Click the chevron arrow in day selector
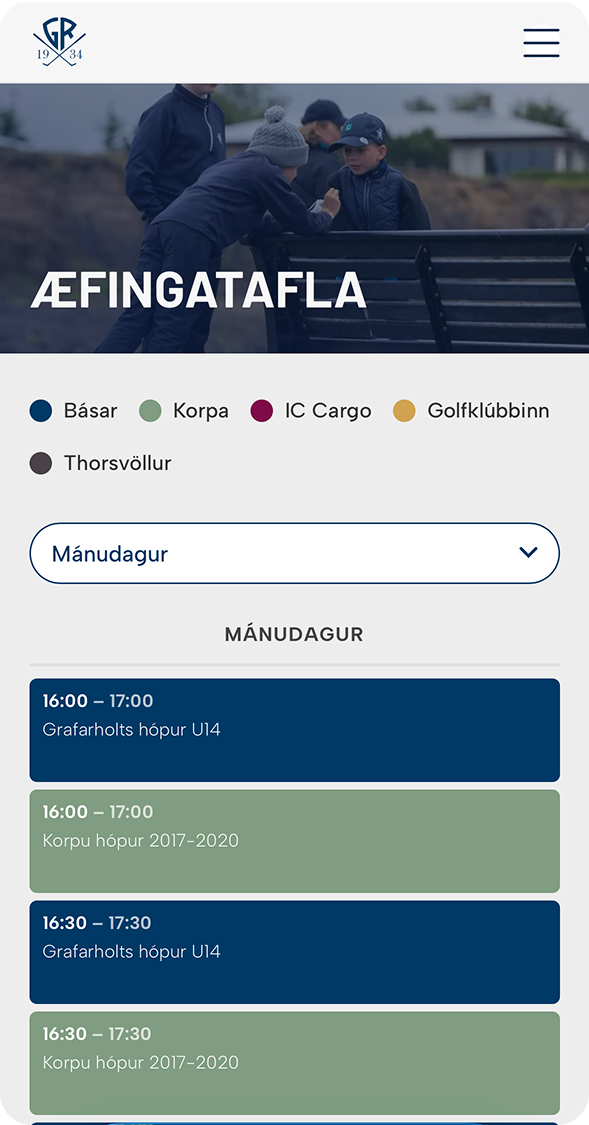589x1125 pixels. pos(529,552)
